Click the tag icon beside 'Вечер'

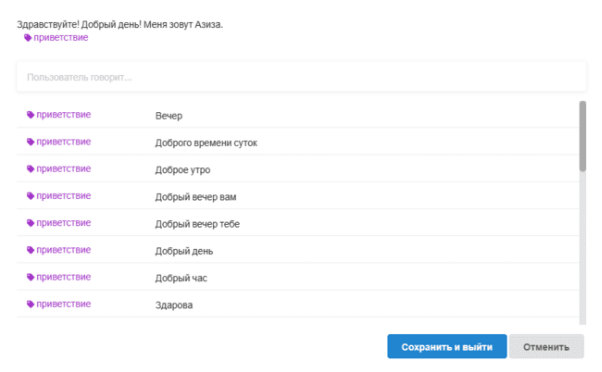tap(30, 115)
